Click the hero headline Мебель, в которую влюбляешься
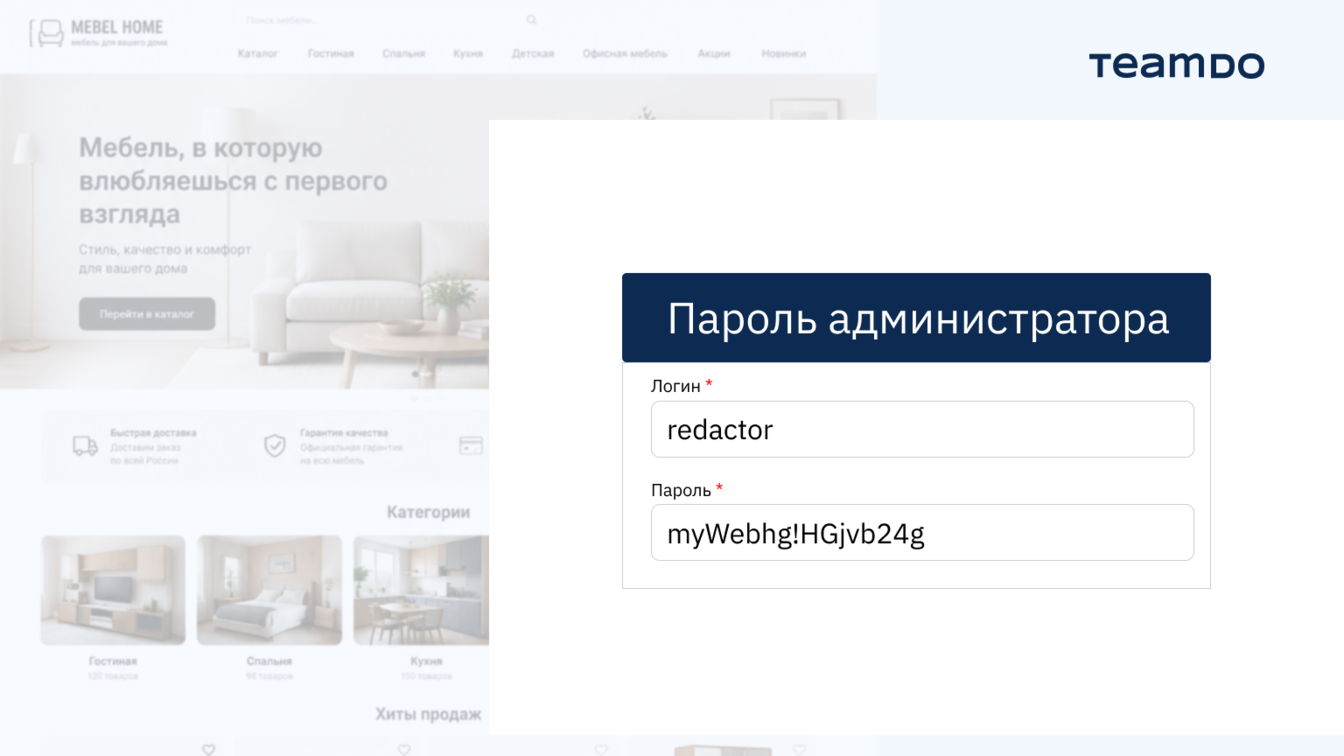 (x=233, y=181)
